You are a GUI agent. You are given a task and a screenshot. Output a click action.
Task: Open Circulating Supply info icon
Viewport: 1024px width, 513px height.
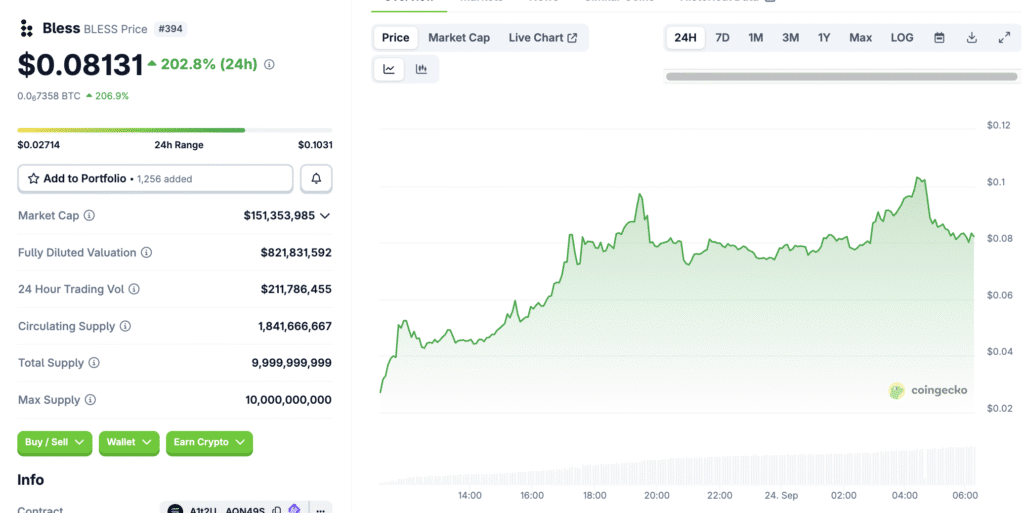click(125, 326)
